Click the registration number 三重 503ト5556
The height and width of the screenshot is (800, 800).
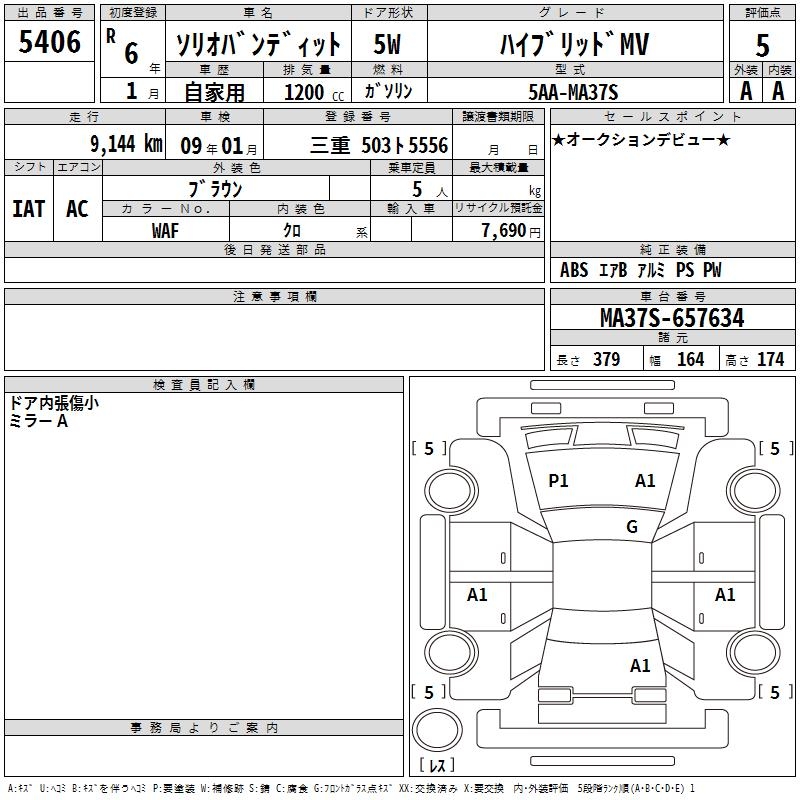click(x=379, y=145)
